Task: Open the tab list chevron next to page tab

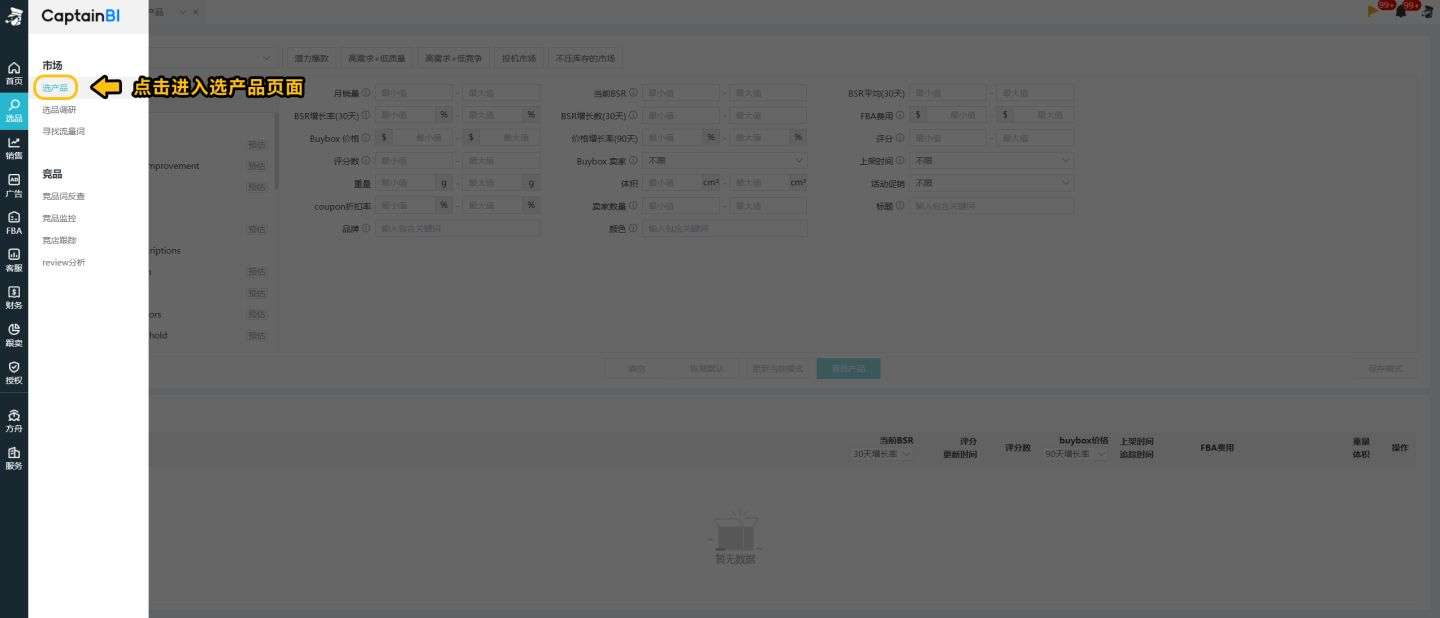Action: [x=182, y=11]
